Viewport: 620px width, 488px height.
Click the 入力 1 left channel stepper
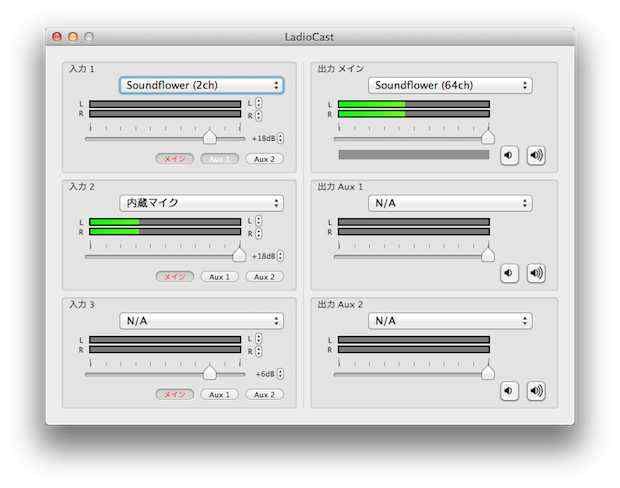click(x=259, y=103)
